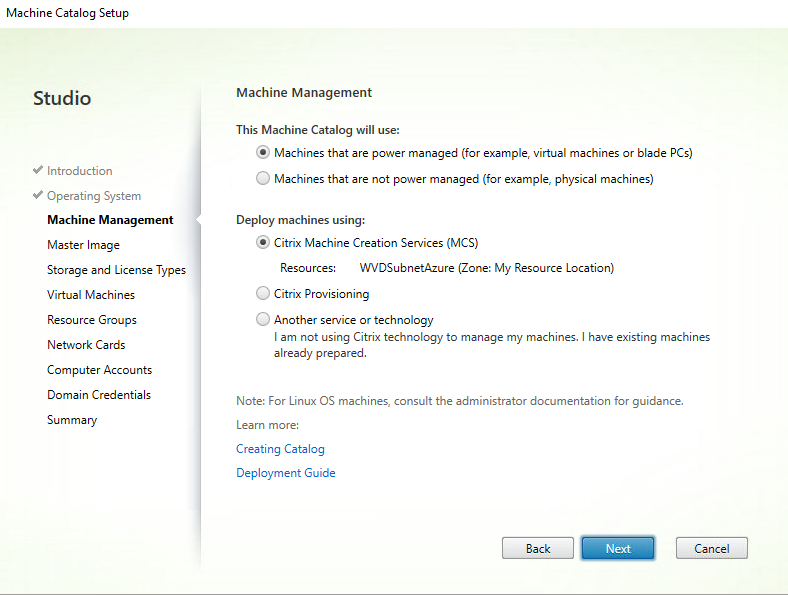Open the Summary step
The image size is (788, 595).
[x=72, y=420]
